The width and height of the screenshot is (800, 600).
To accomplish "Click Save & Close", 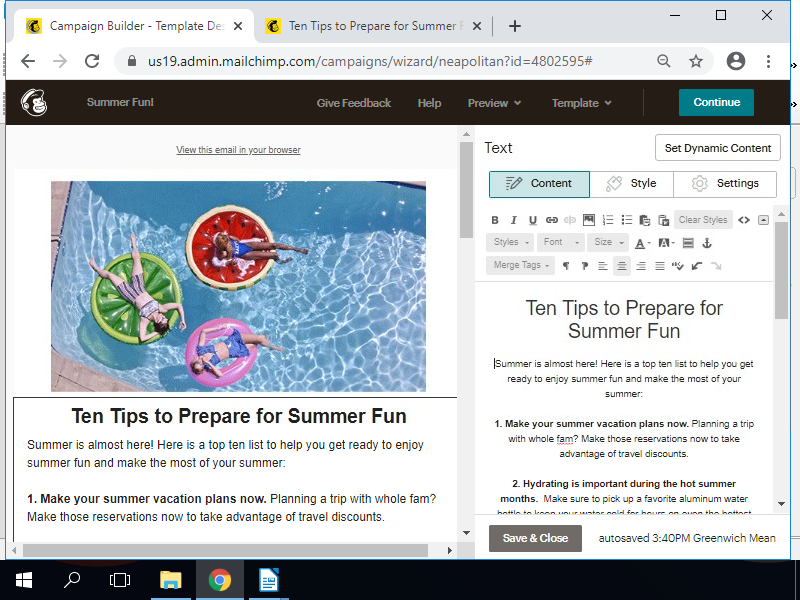I will pyautogui.click(x=535, y=538).
